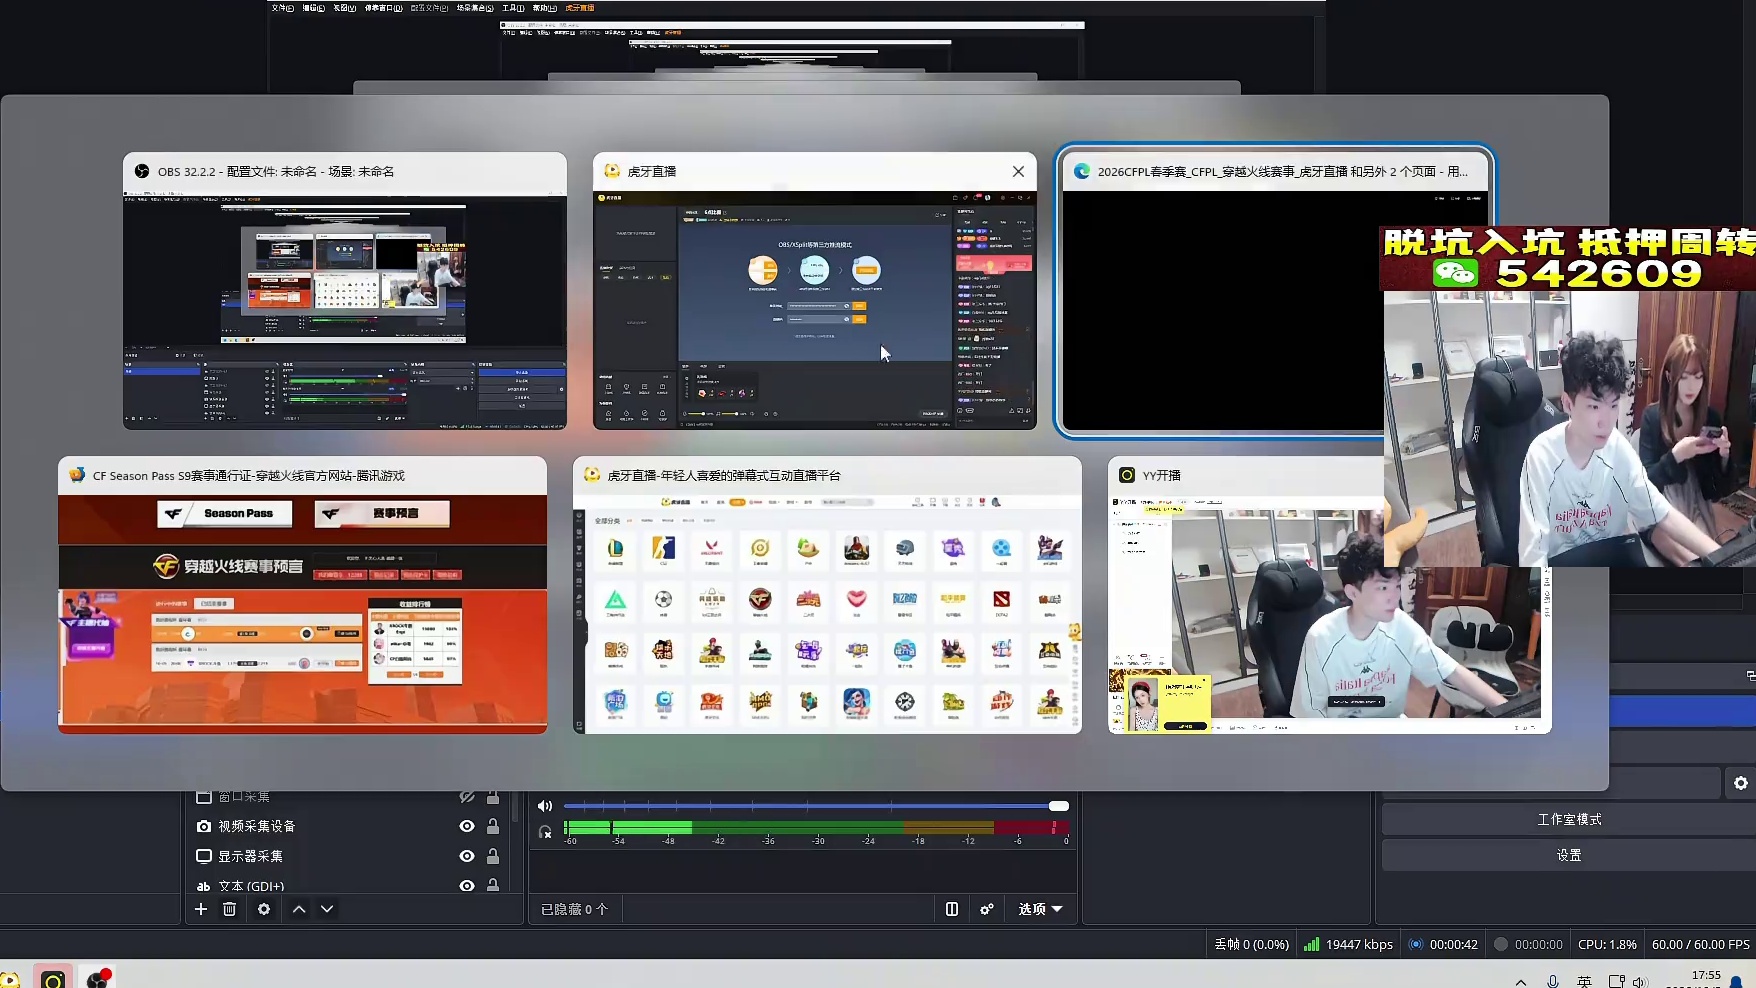The image size is (1756, 988).
Task: Open the network icon in the system tray
Action: 1616,982
